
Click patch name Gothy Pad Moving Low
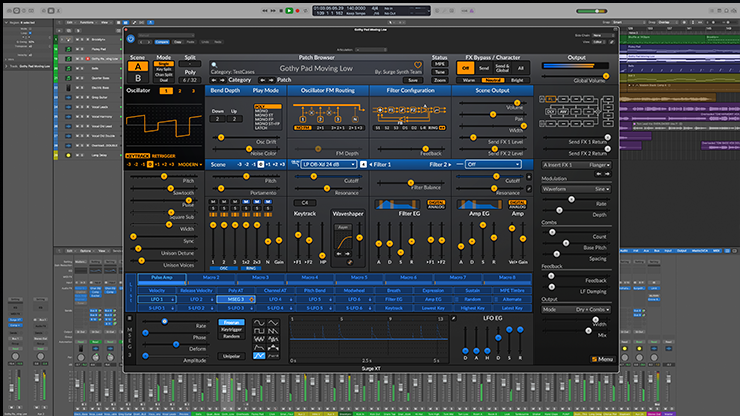click(x=316, y=68)
